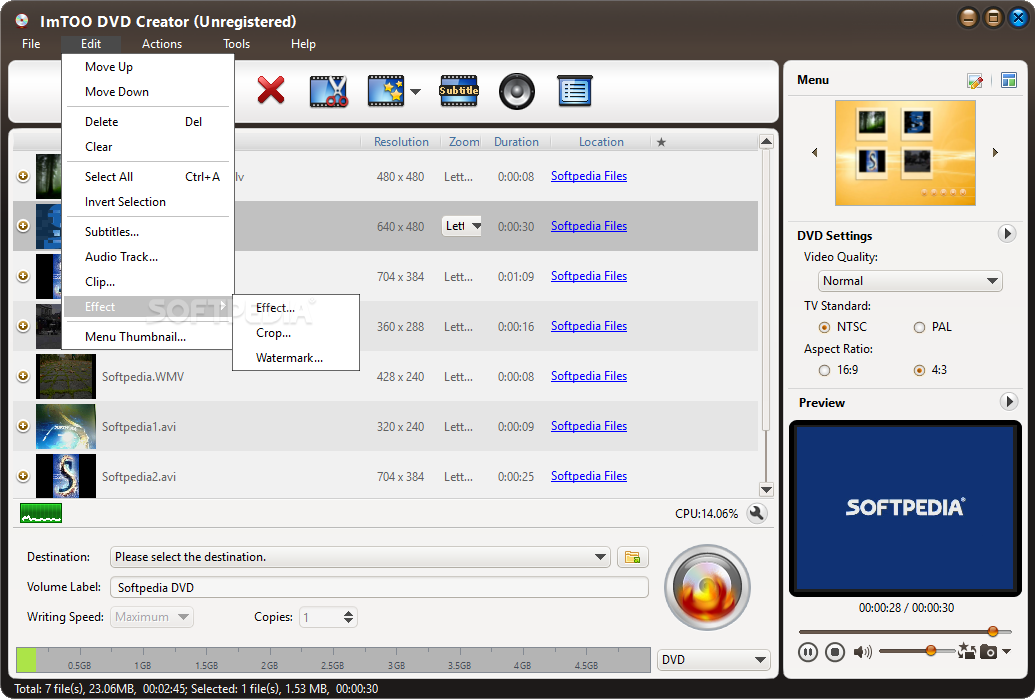Open the menu templates icon
Viewport: 1035px width, 699px height.
click(x=1009, y=81)
